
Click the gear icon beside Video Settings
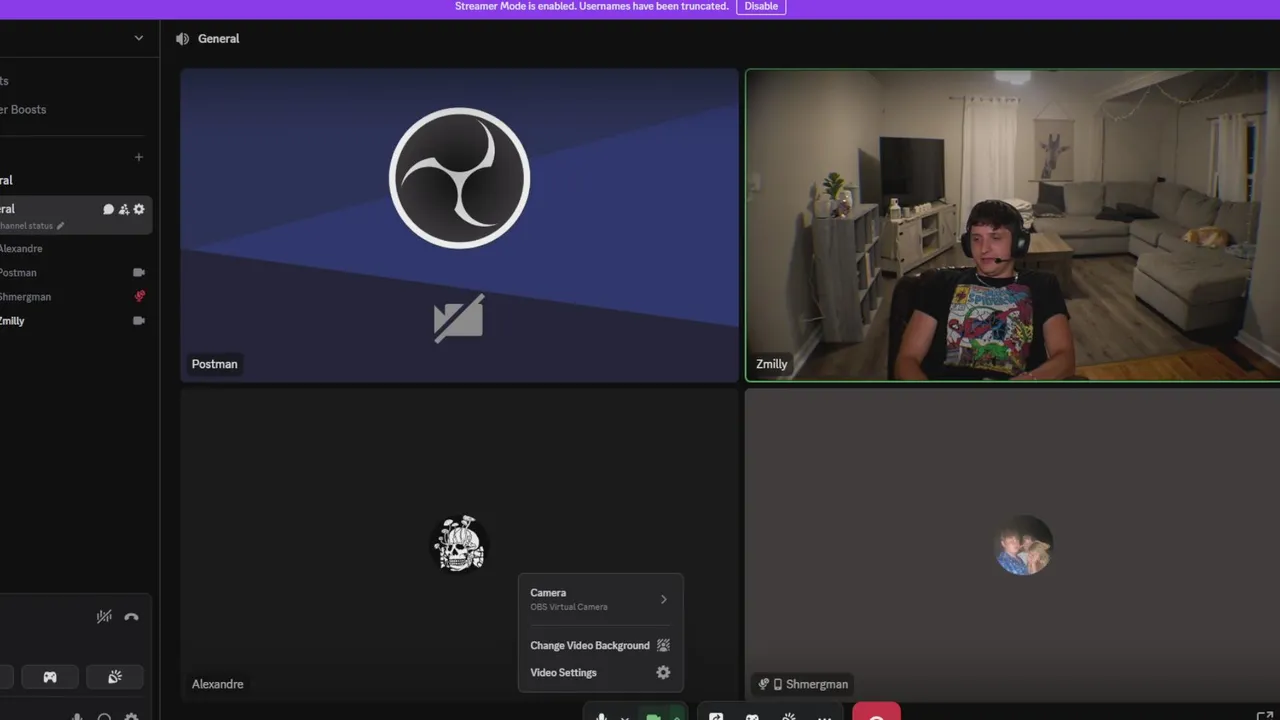pos(663,672)
